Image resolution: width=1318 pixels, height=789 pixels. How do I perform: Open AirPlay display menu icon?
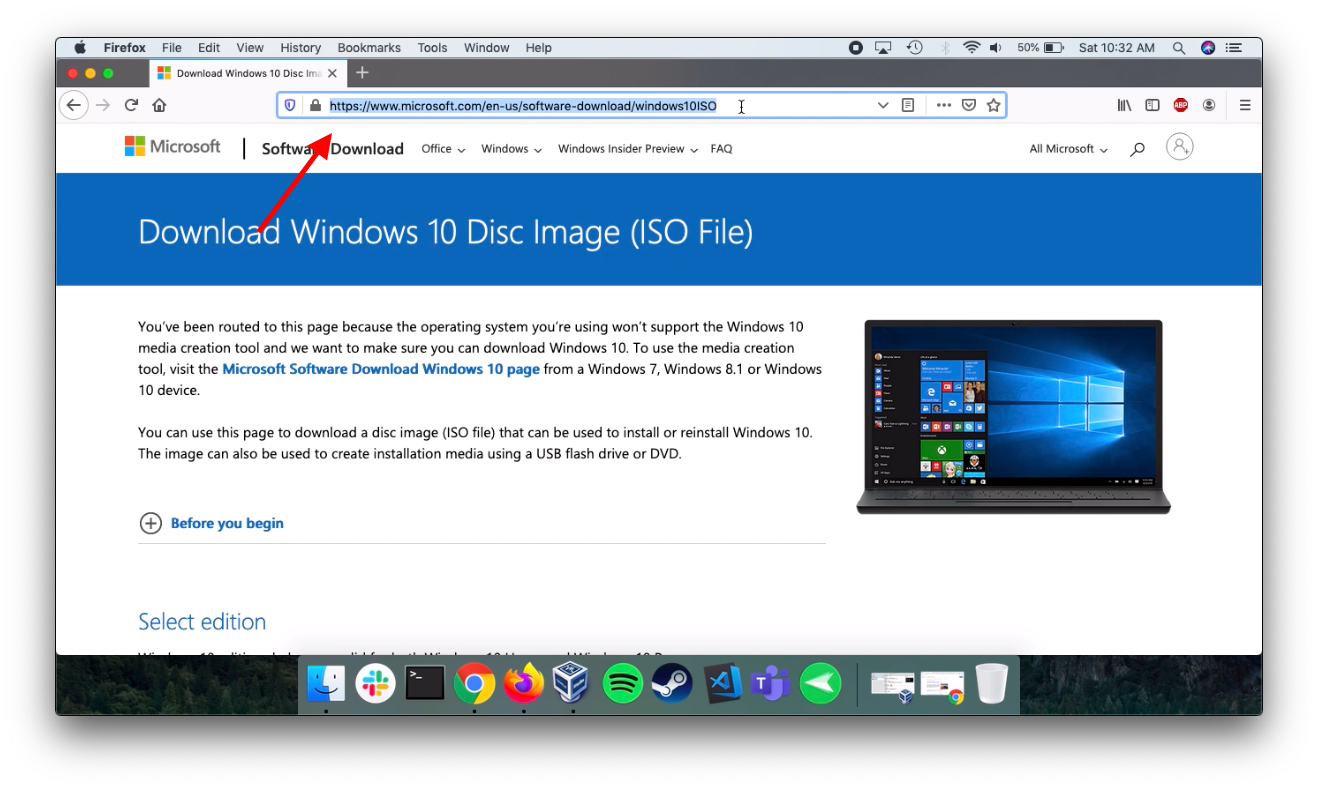[x=883, y=47]
